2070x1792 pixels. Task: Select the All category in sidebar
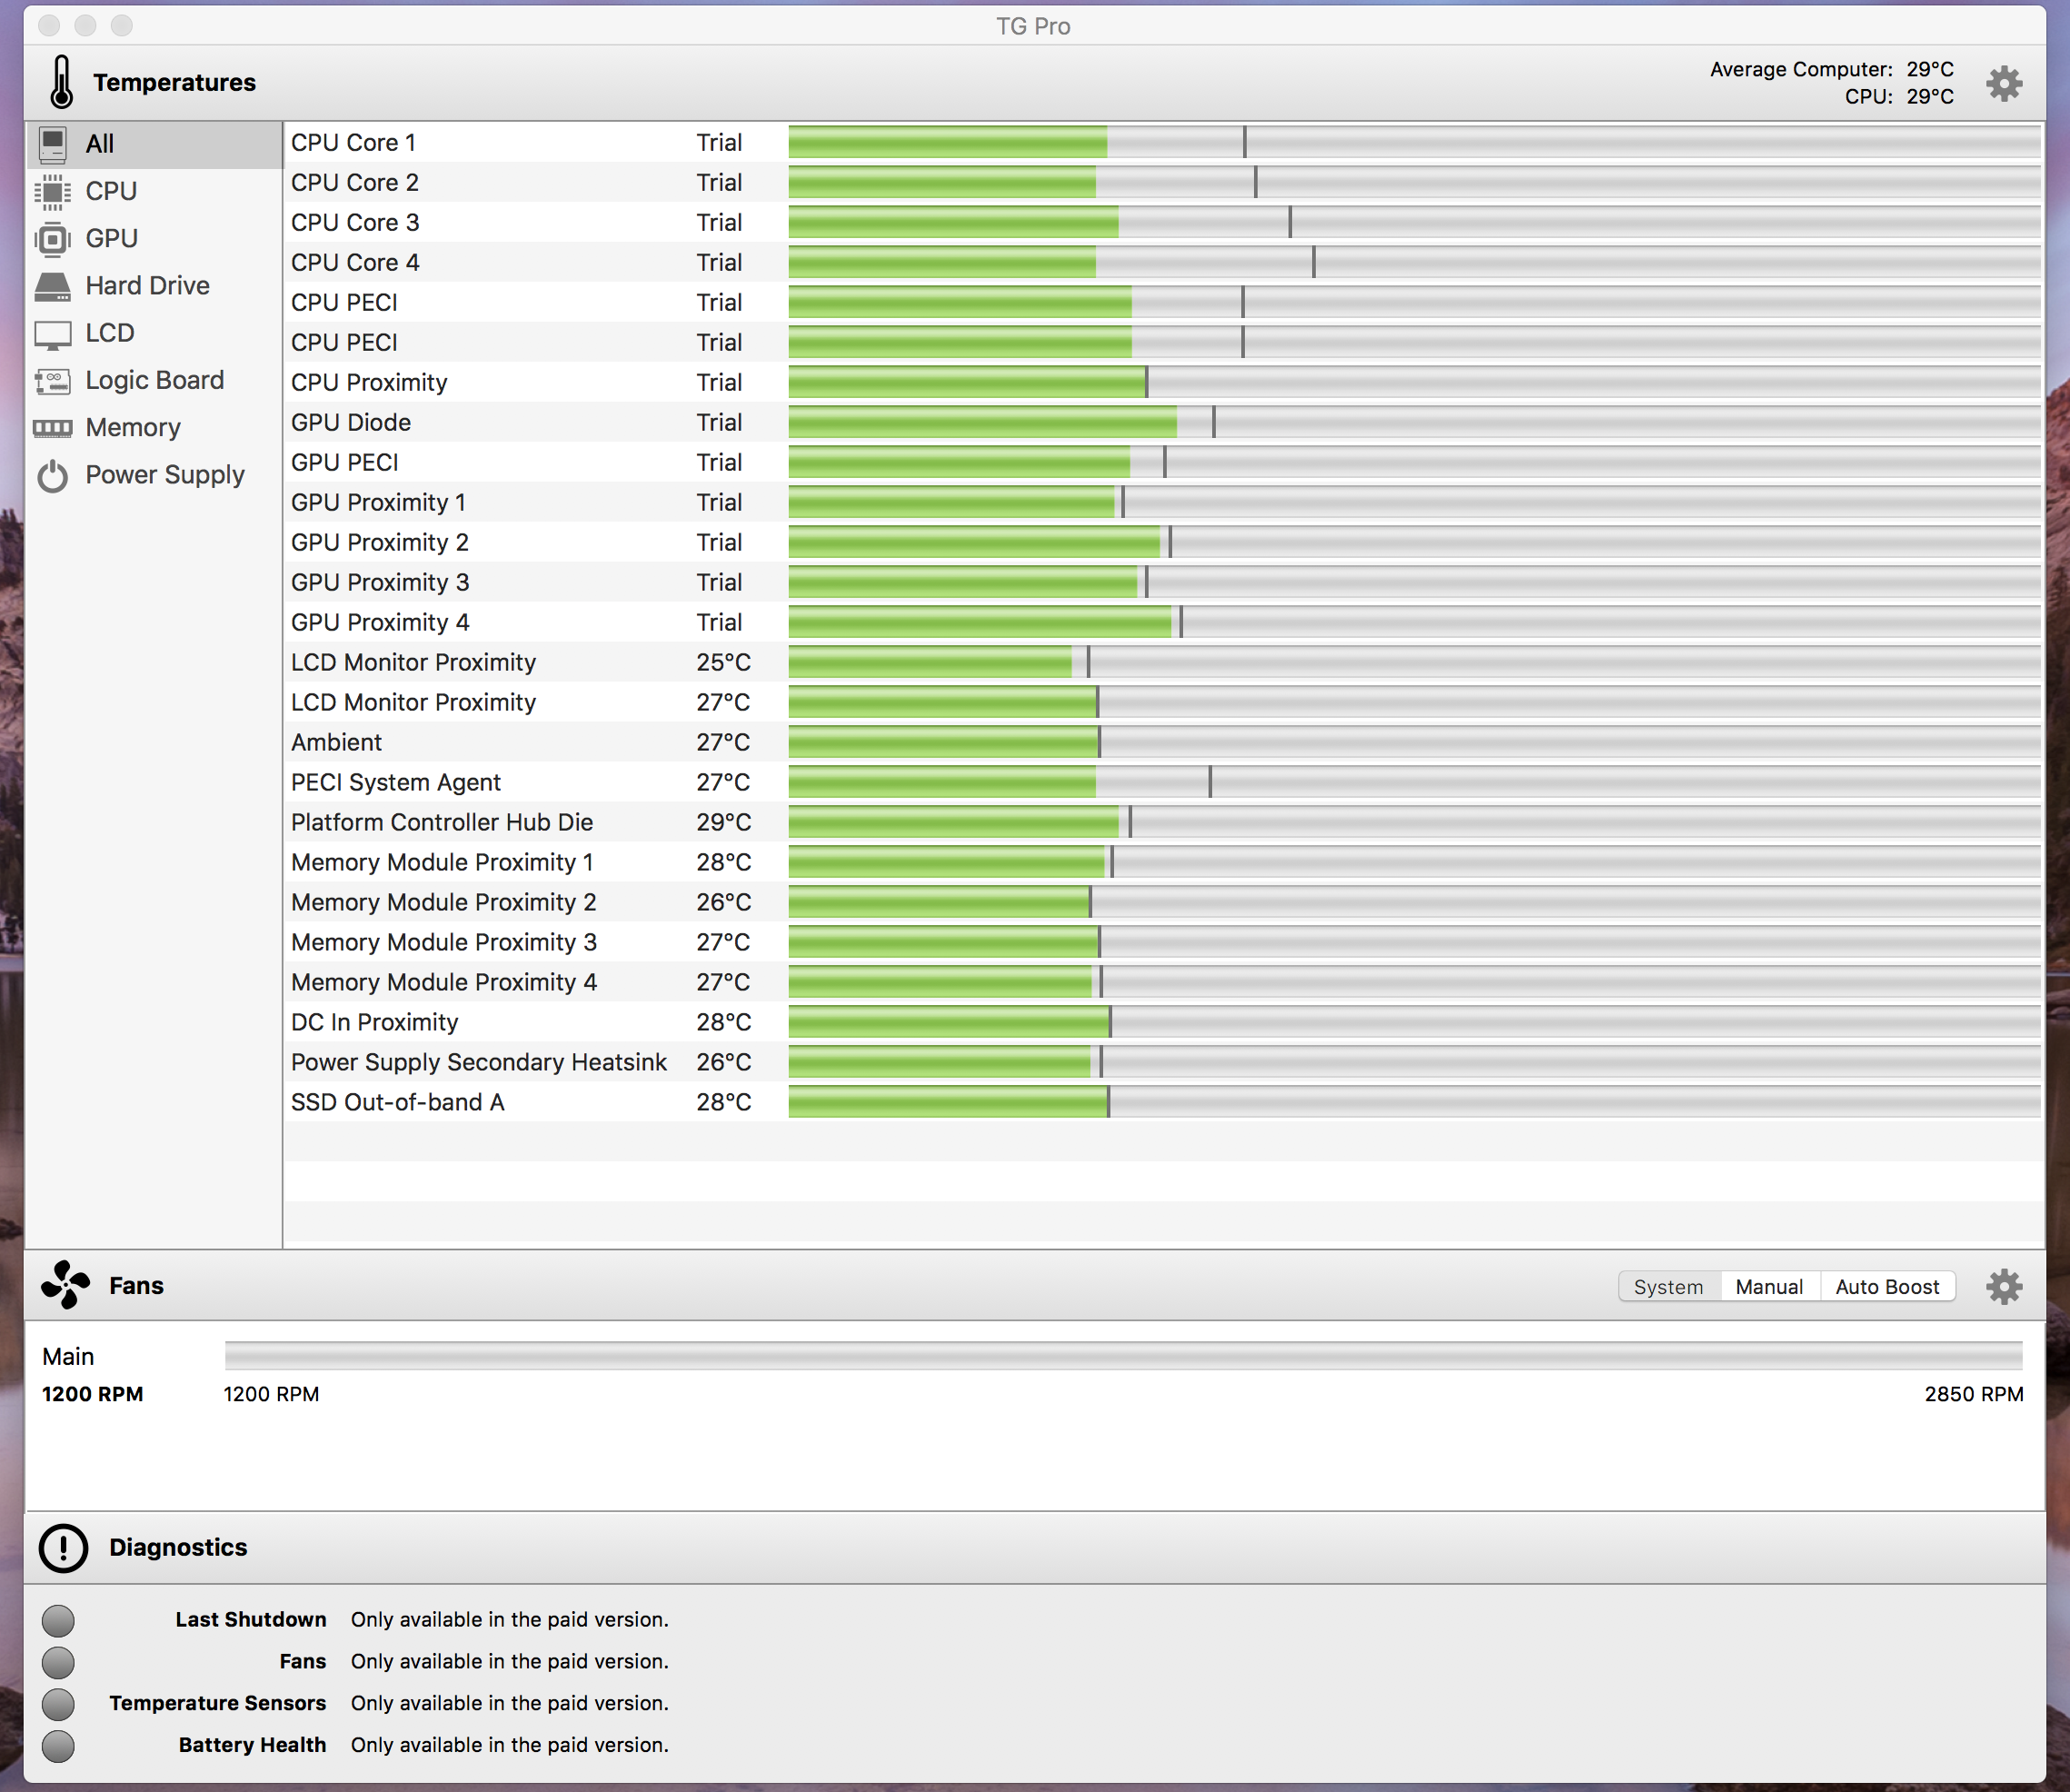coord(99,144)
